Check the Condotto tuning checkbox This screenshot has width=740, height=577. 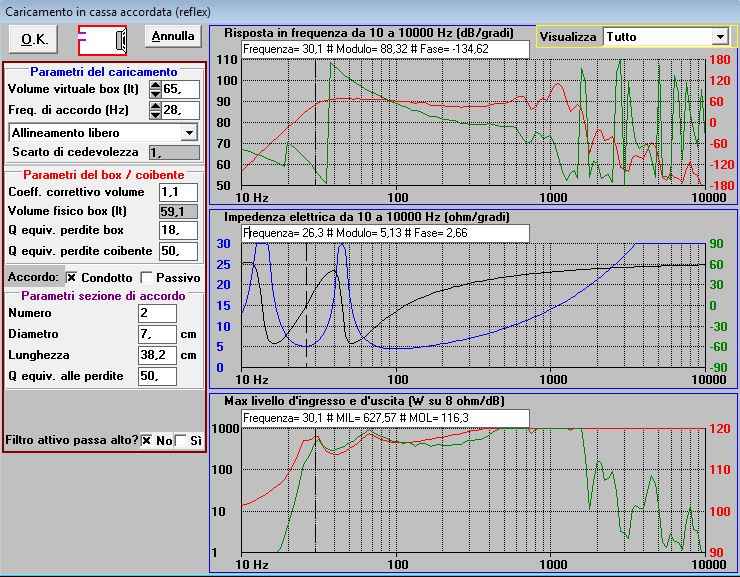[x=71, y=277]
